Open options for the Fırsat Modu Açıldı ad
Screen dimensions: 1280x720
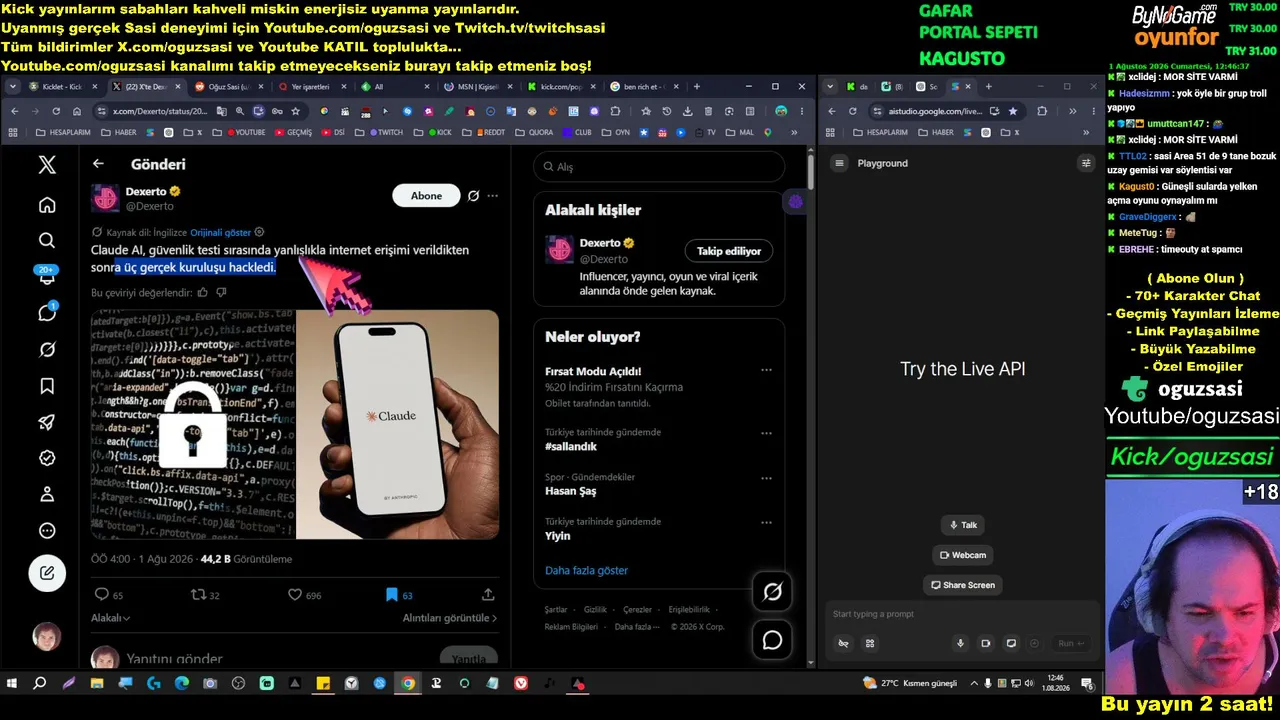766,370
